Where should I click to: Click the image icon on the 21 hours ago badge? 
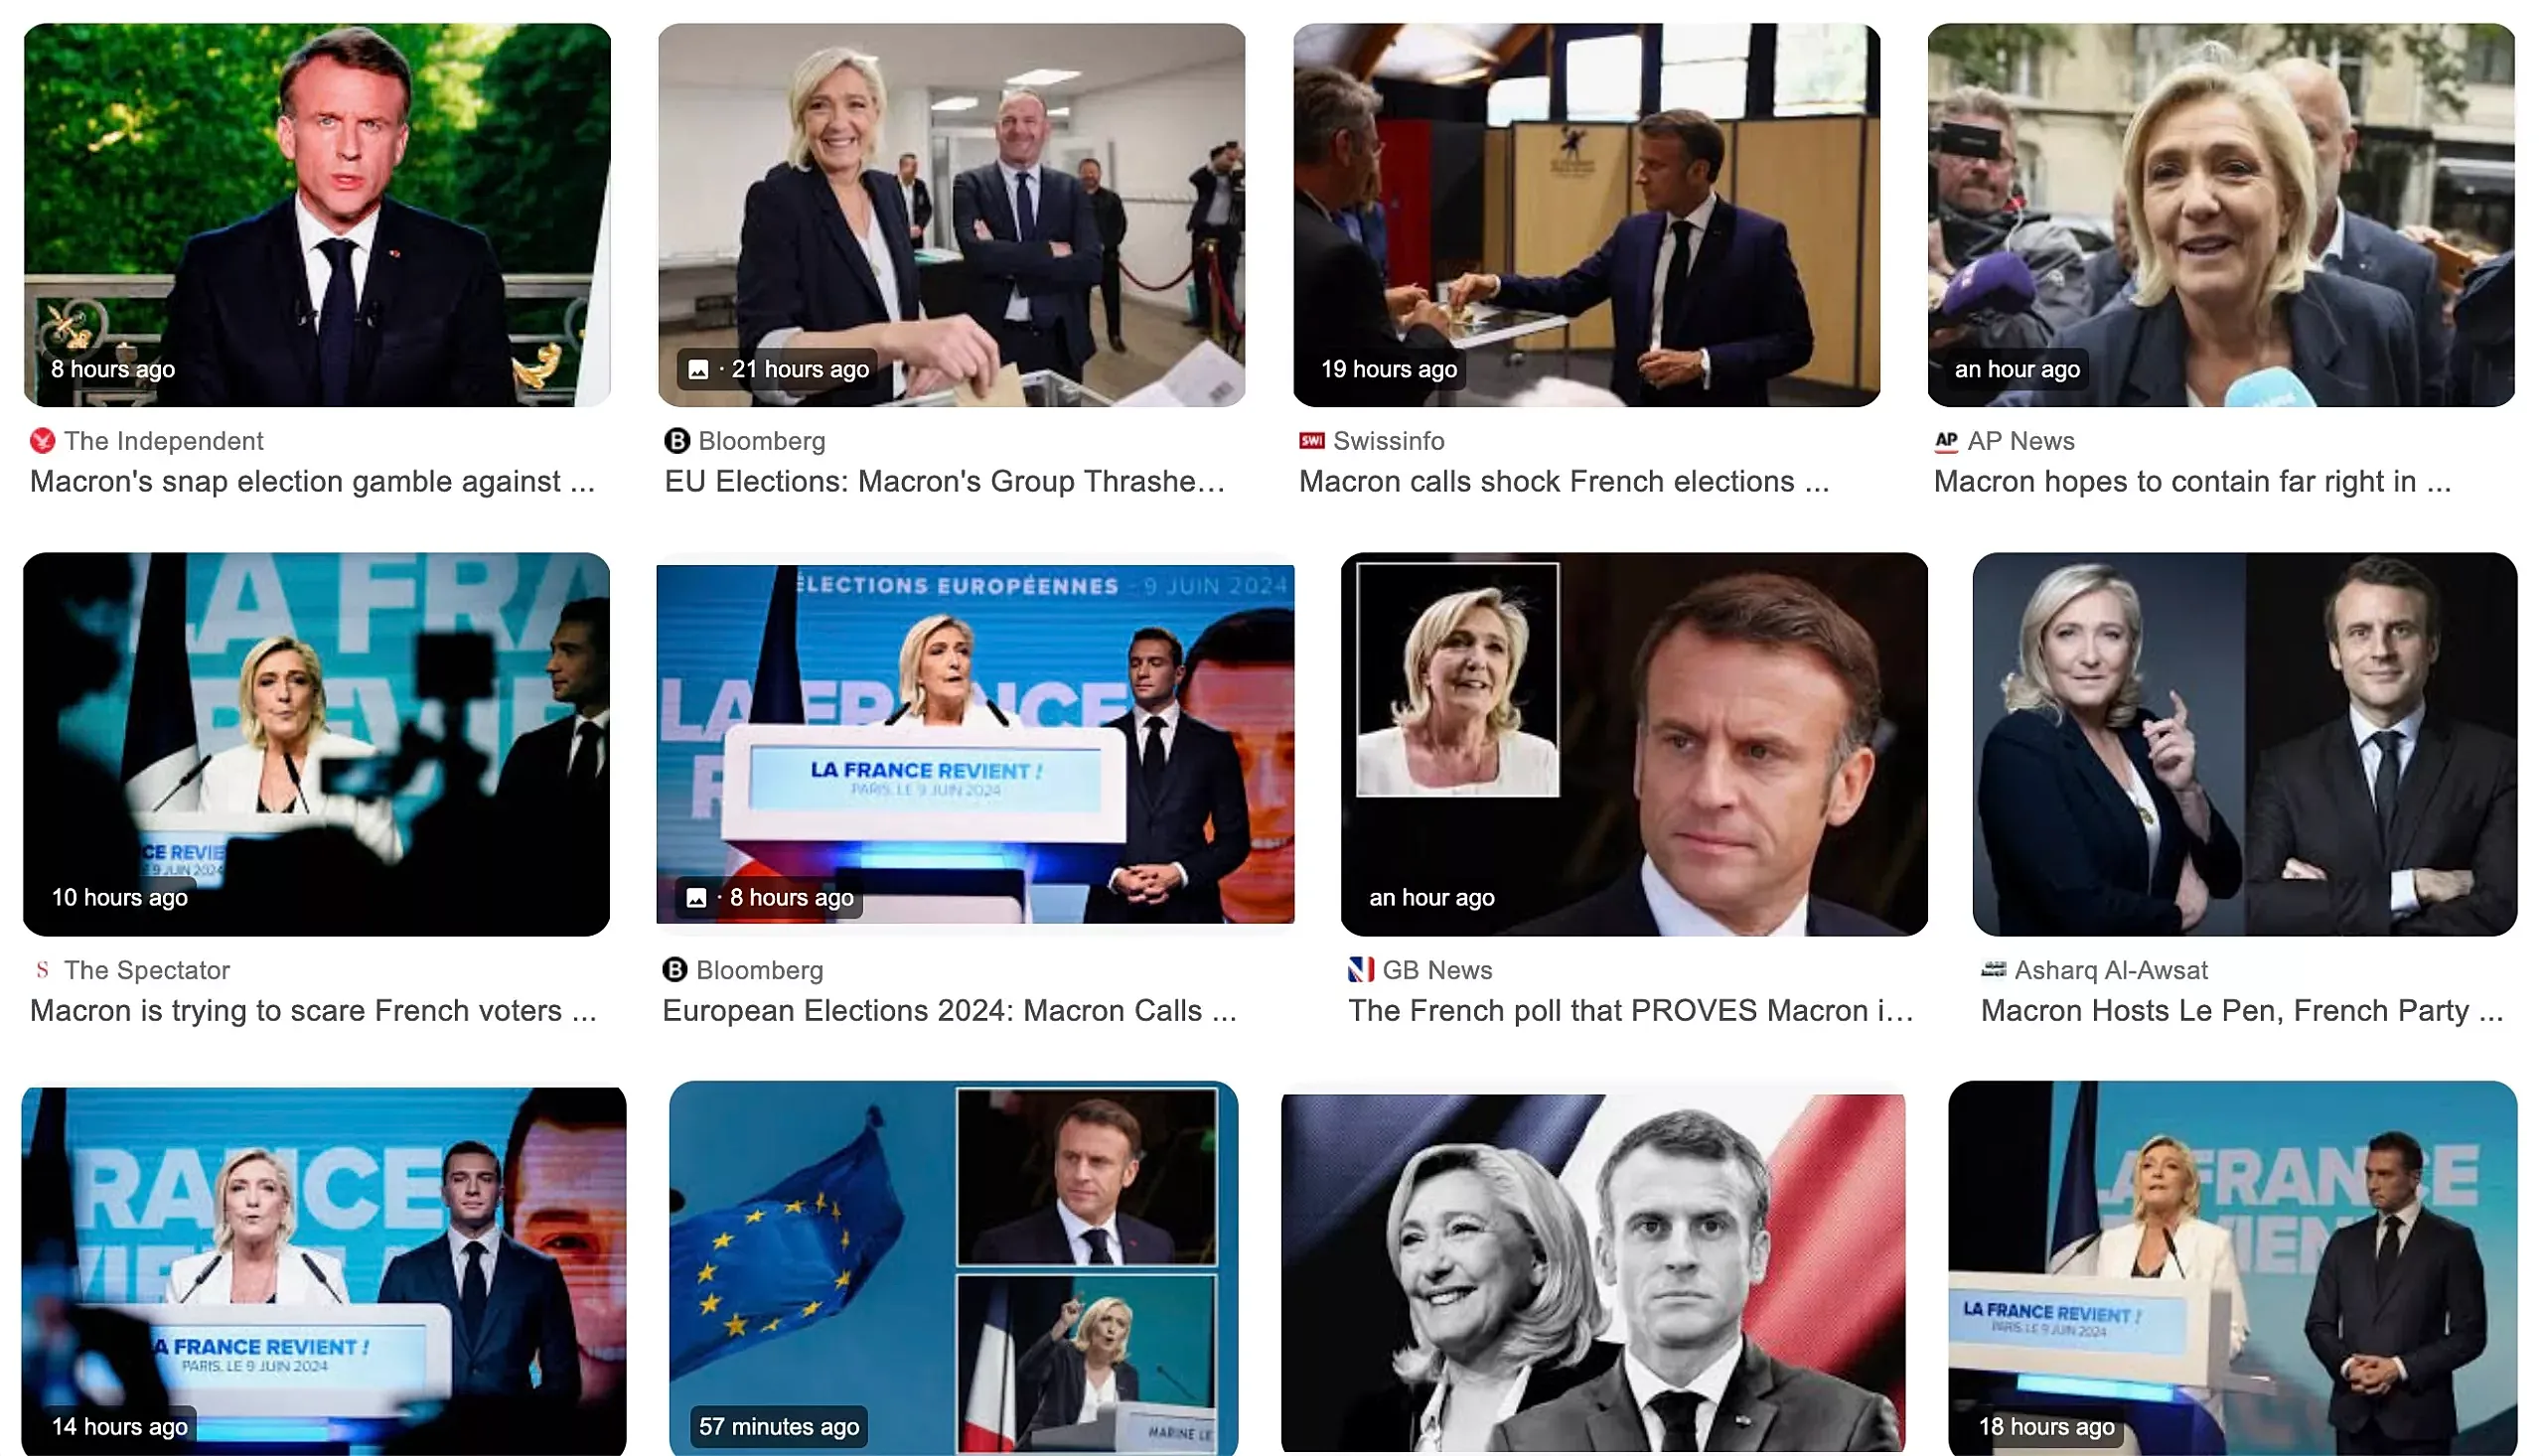pos(698,370)
